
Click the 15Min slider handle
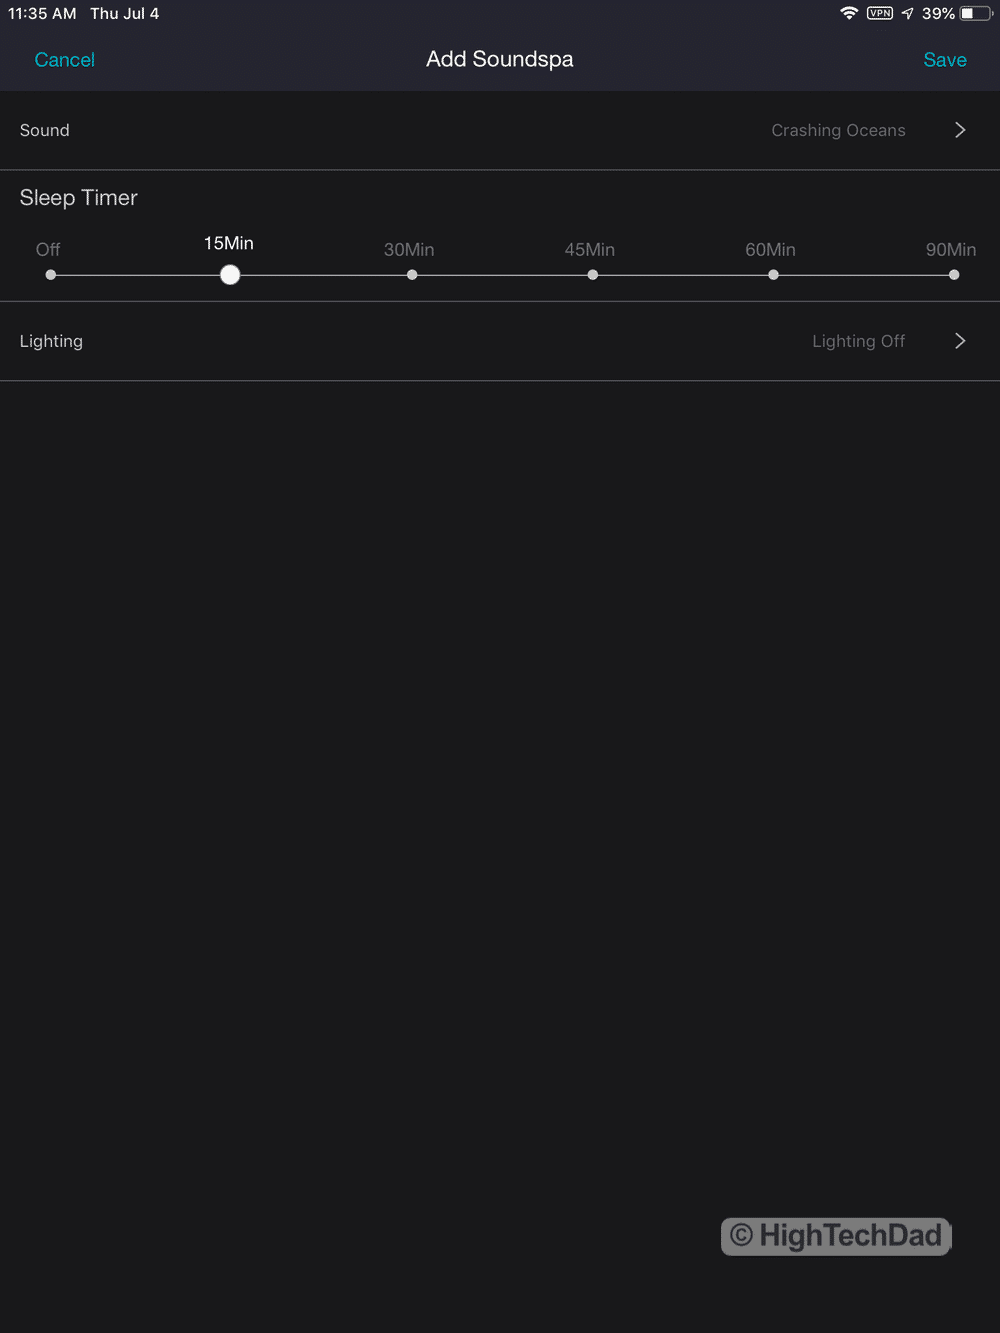pyautogui.click(x=230, y=275)
